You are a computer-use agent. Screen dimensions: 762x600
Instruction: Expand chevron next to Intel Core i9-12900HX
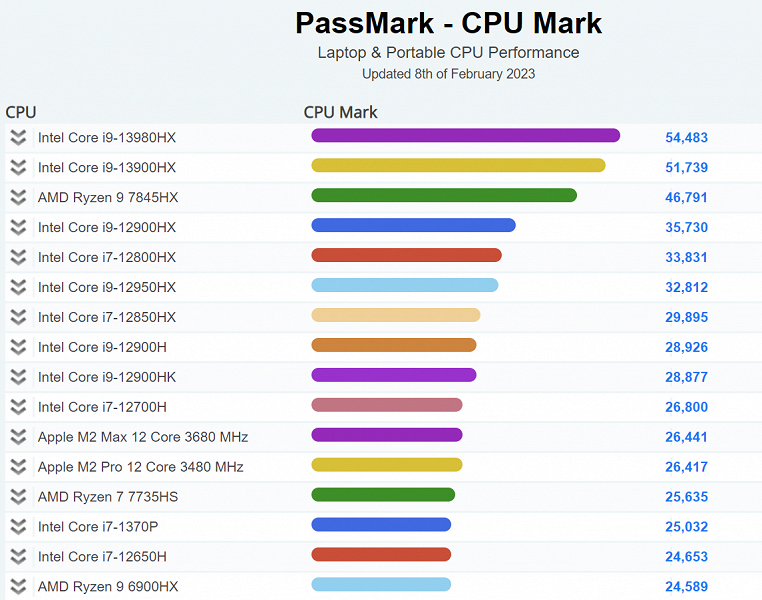click(x=18, y=227)
